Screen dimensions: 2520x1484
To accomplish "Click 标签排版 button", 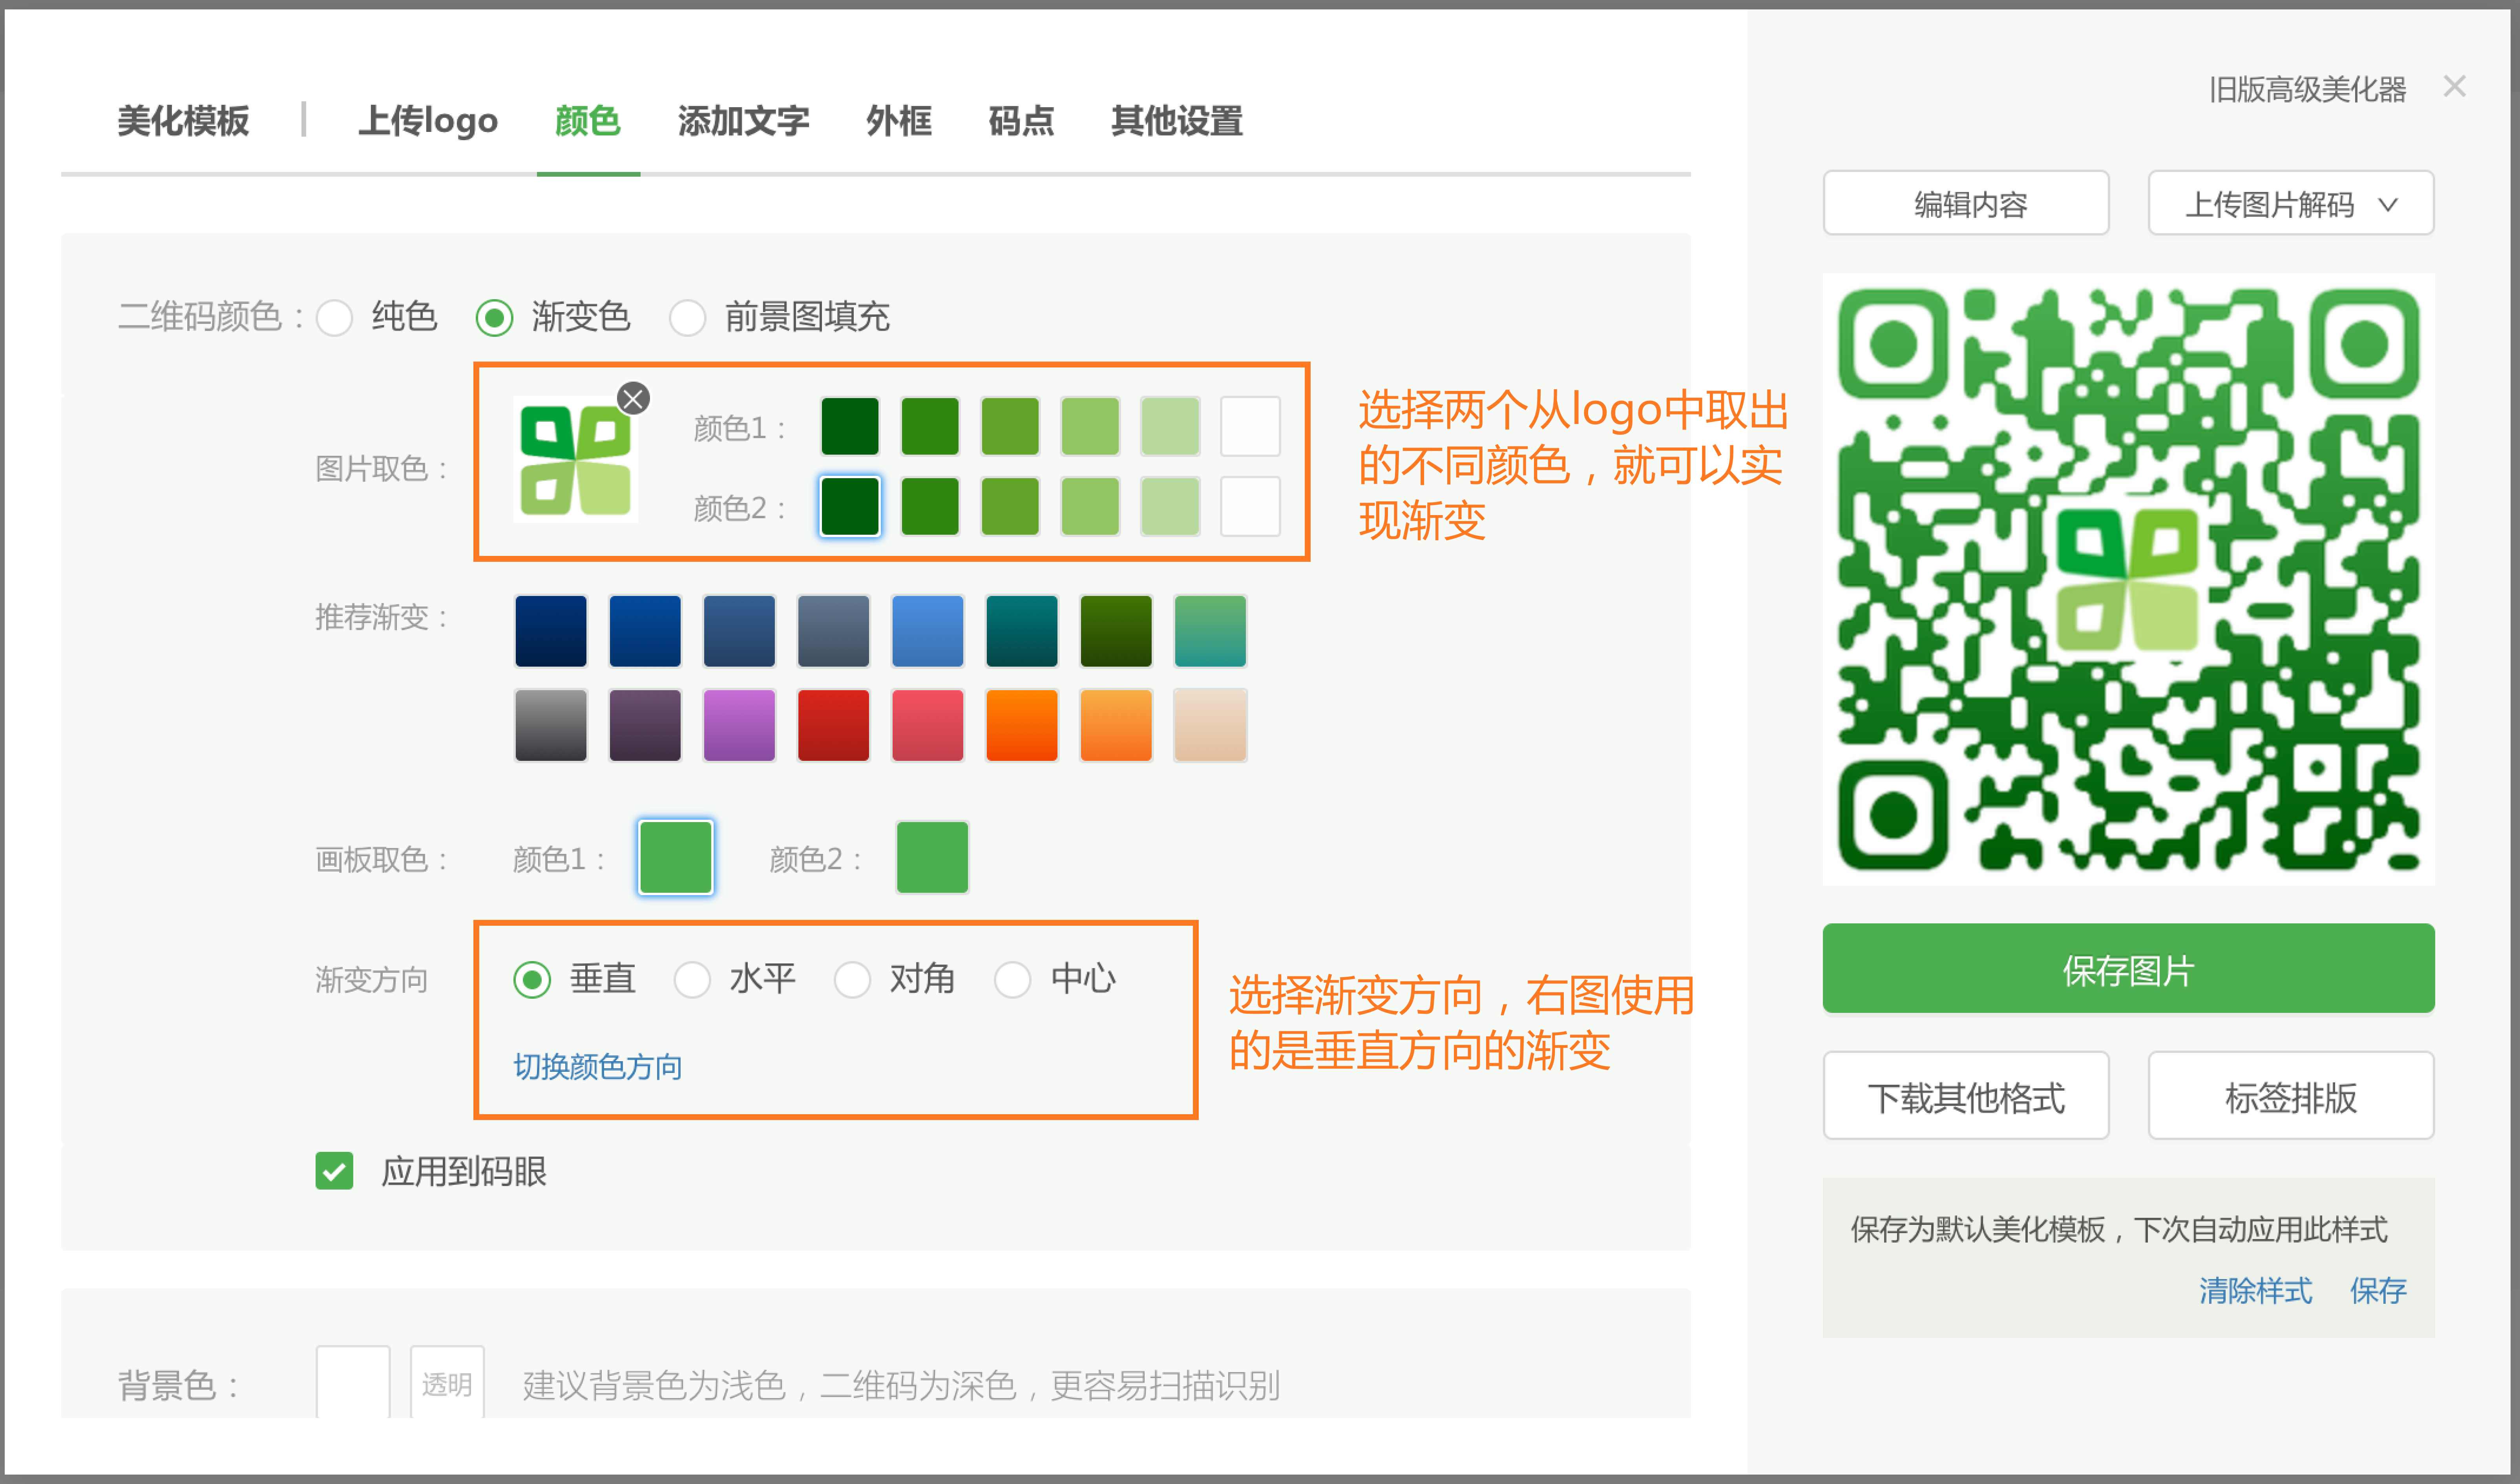I will 2291,1095.
